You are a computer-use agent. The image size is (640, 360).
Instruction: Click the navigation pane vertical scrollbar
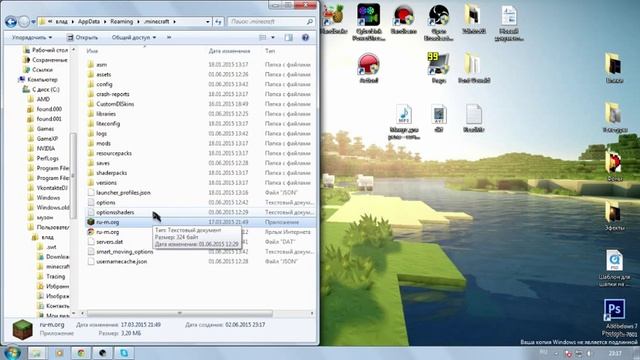coord(73,176)
